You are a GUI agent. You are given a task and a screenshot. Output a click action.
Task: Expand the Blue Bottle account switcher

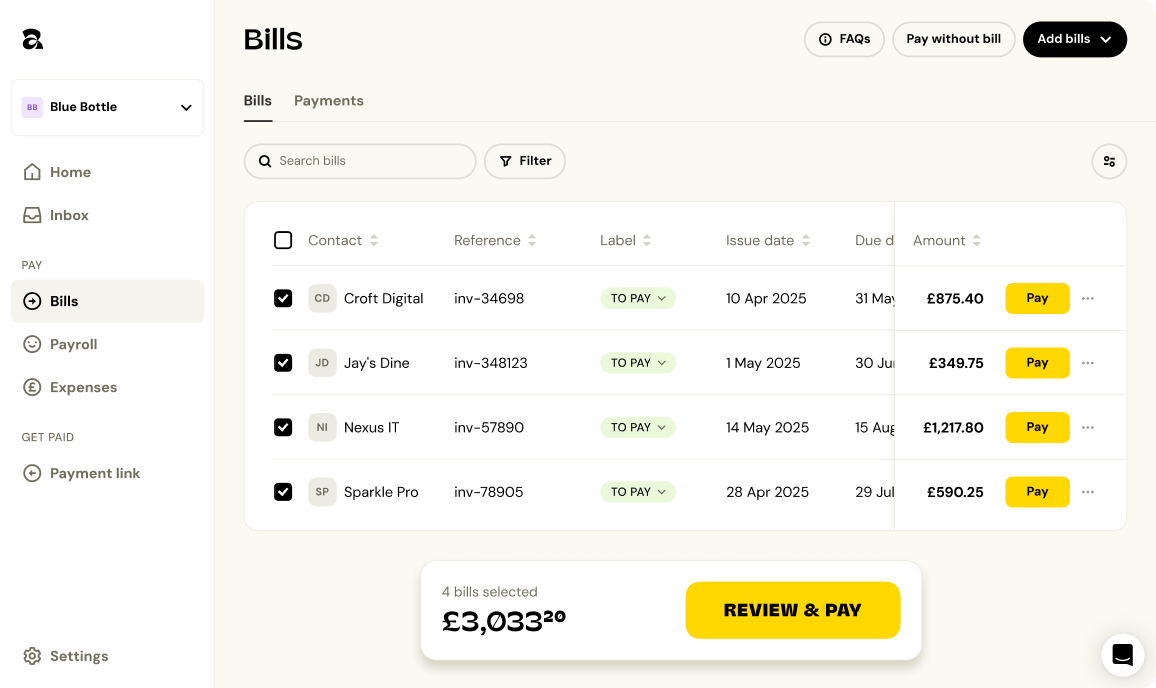pos(108,107)
